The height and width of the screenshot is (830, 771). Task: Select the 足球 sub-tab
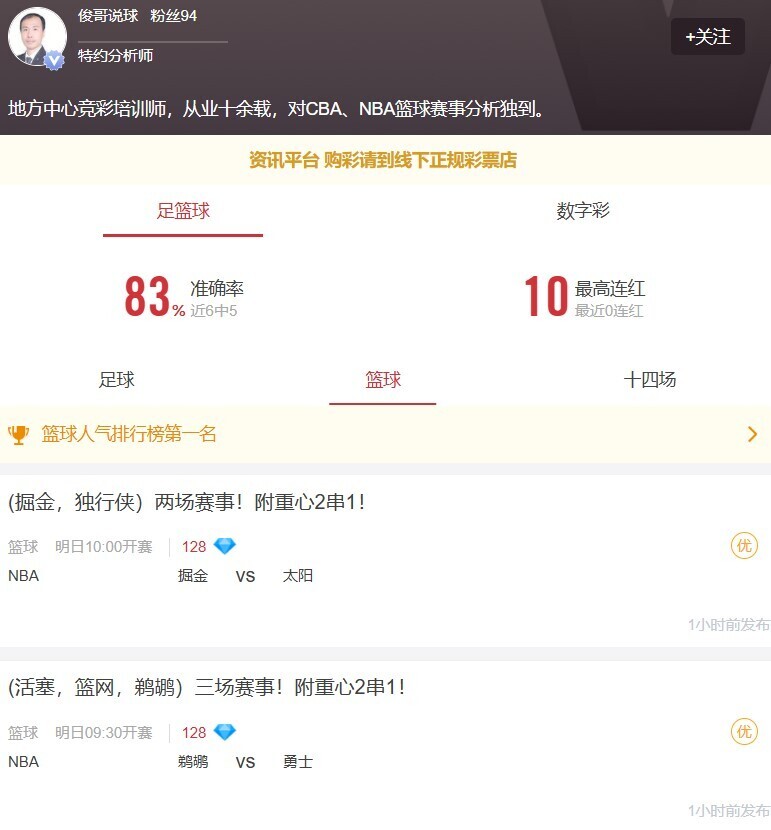pyautogui.click(x=116, y=380)
